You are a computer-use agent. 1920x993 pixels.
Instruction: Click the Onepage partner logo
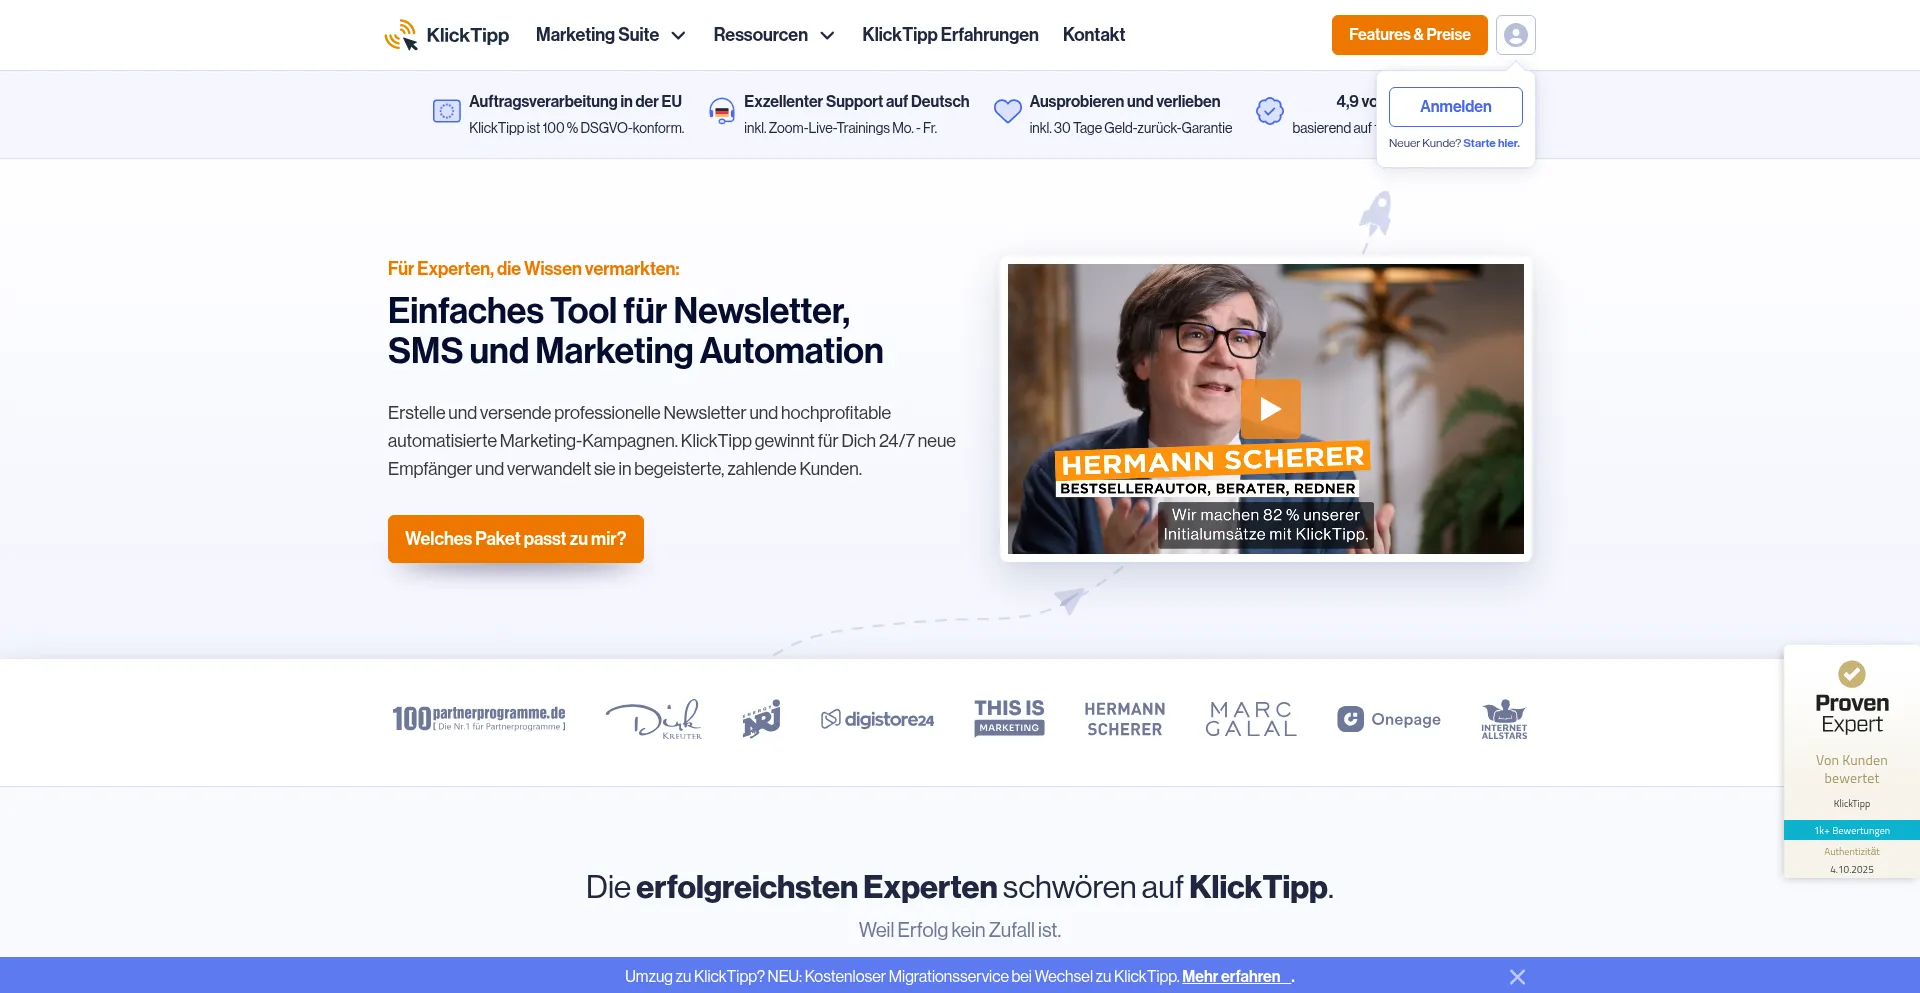(x=1389, y=719)
